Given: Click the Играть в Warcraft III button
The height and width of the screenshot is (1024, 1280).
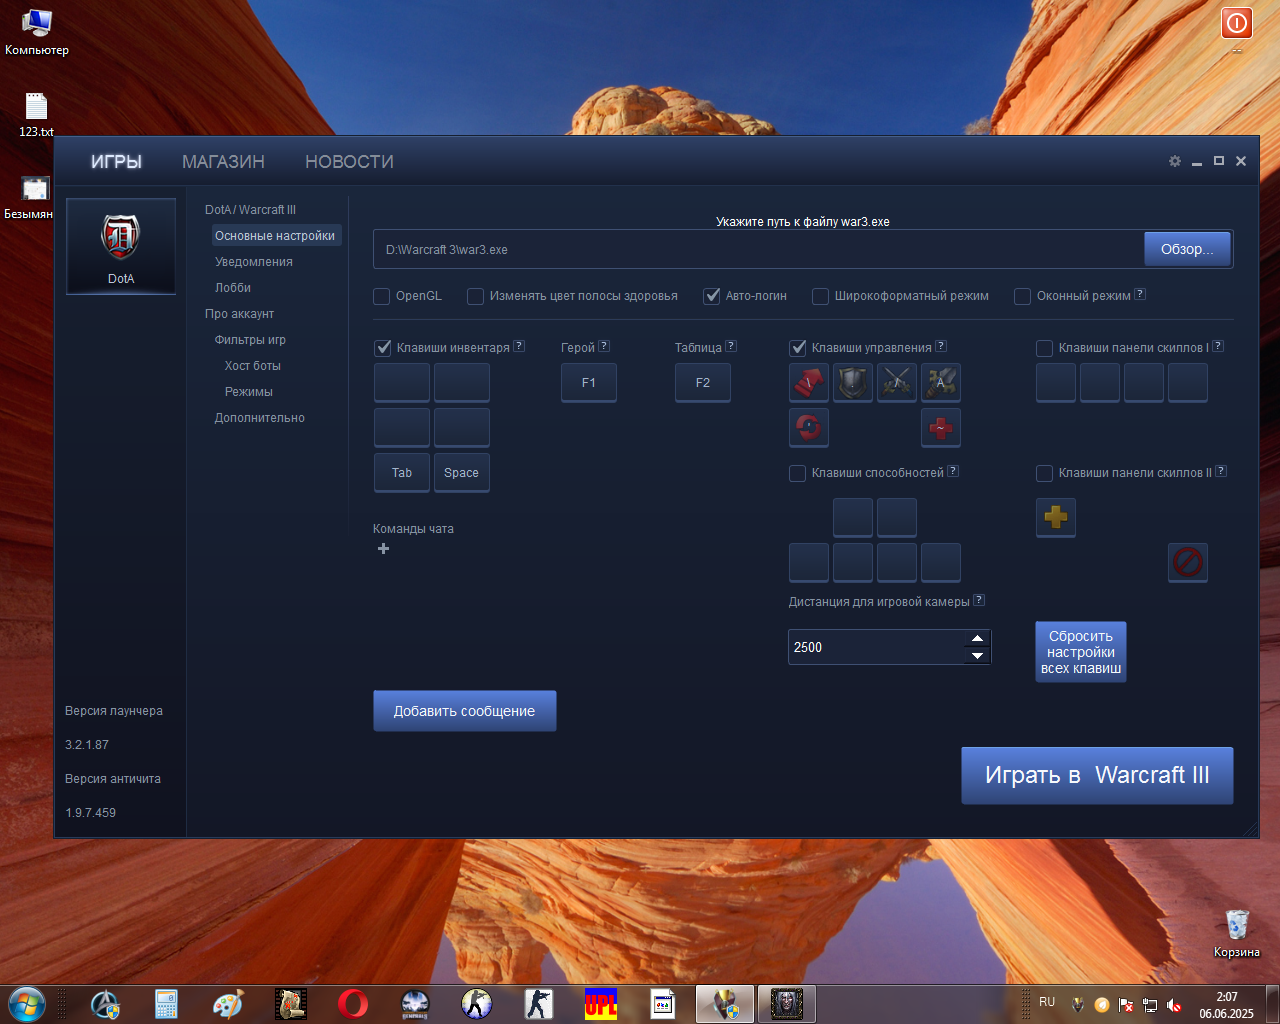Looking at the screenshot, I should pos(1097,775).
